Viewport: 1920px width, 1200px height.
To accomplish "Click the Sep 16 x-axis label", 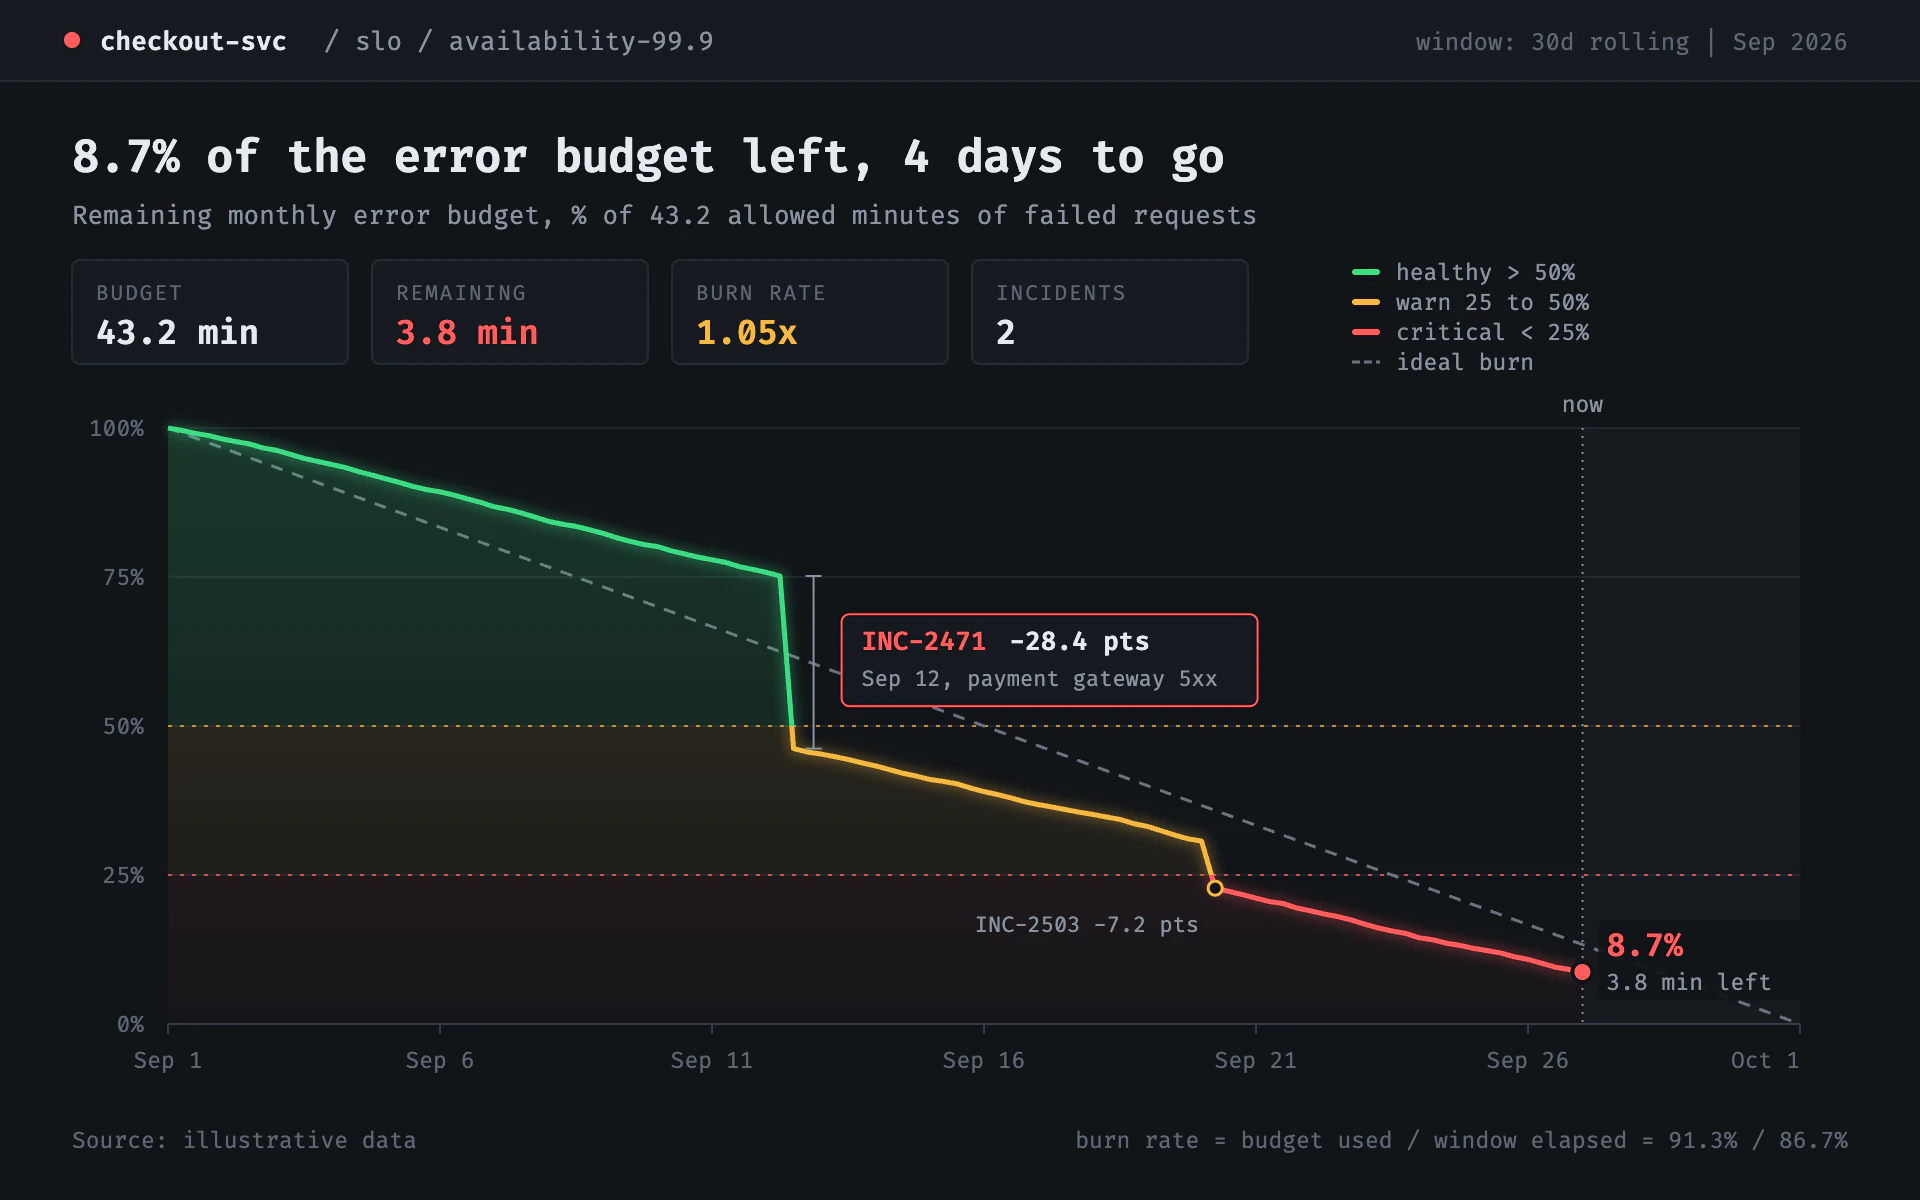I will (x=984, y=1060).
